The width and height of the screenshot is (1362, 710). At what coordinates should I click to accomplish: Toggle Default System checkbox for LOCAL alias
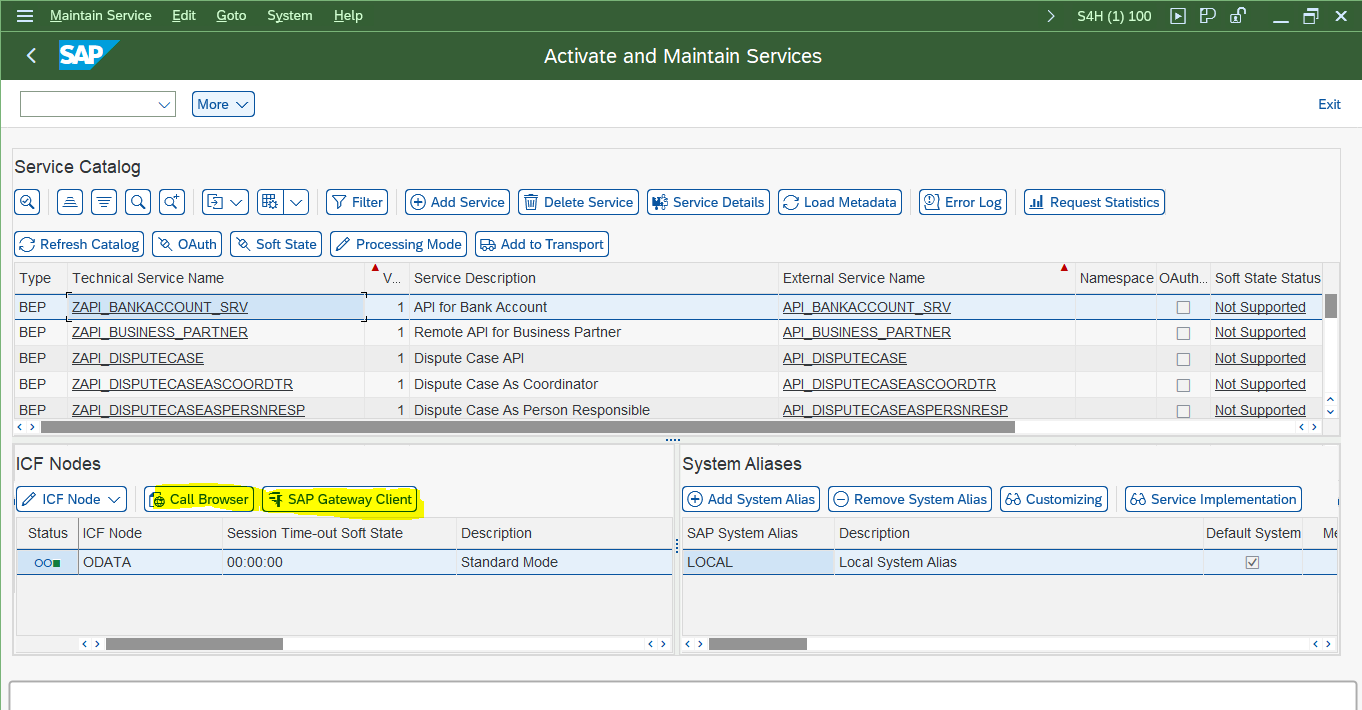[1252, 563]
